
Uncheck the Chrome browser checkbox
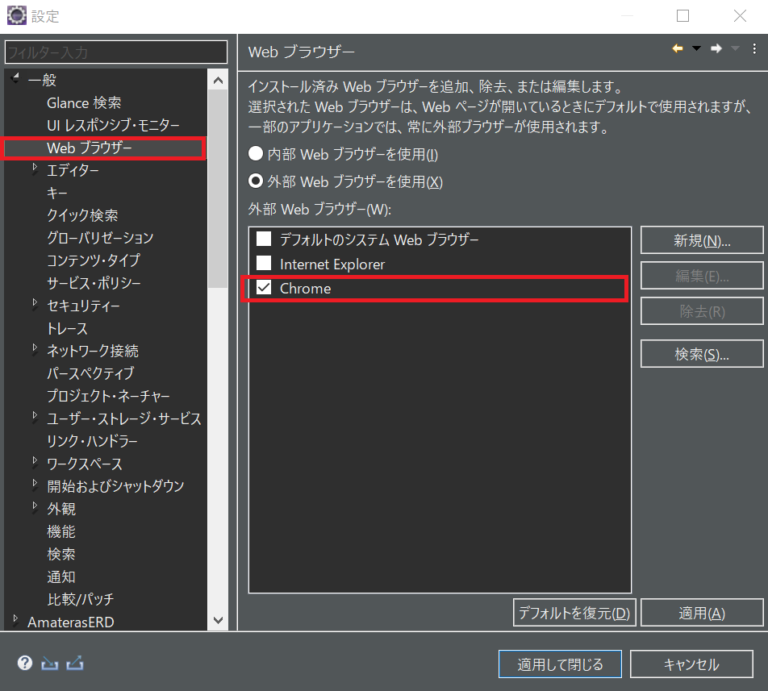(264, 289)
